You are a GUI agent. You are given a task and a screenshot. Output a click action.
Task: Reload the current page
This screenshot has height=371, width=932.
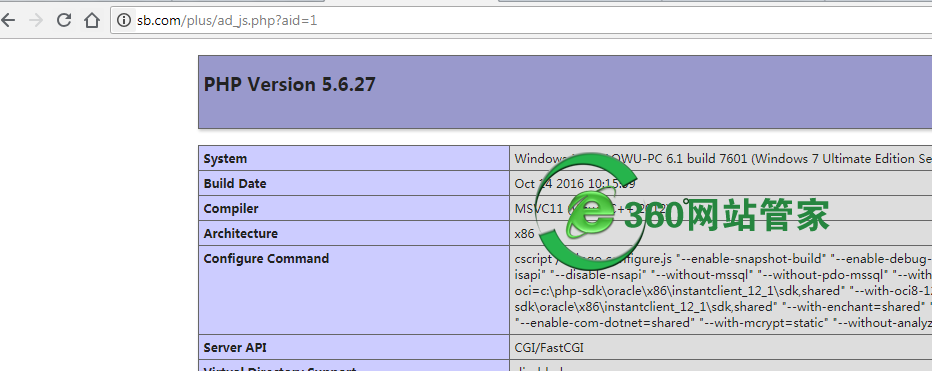64,20
